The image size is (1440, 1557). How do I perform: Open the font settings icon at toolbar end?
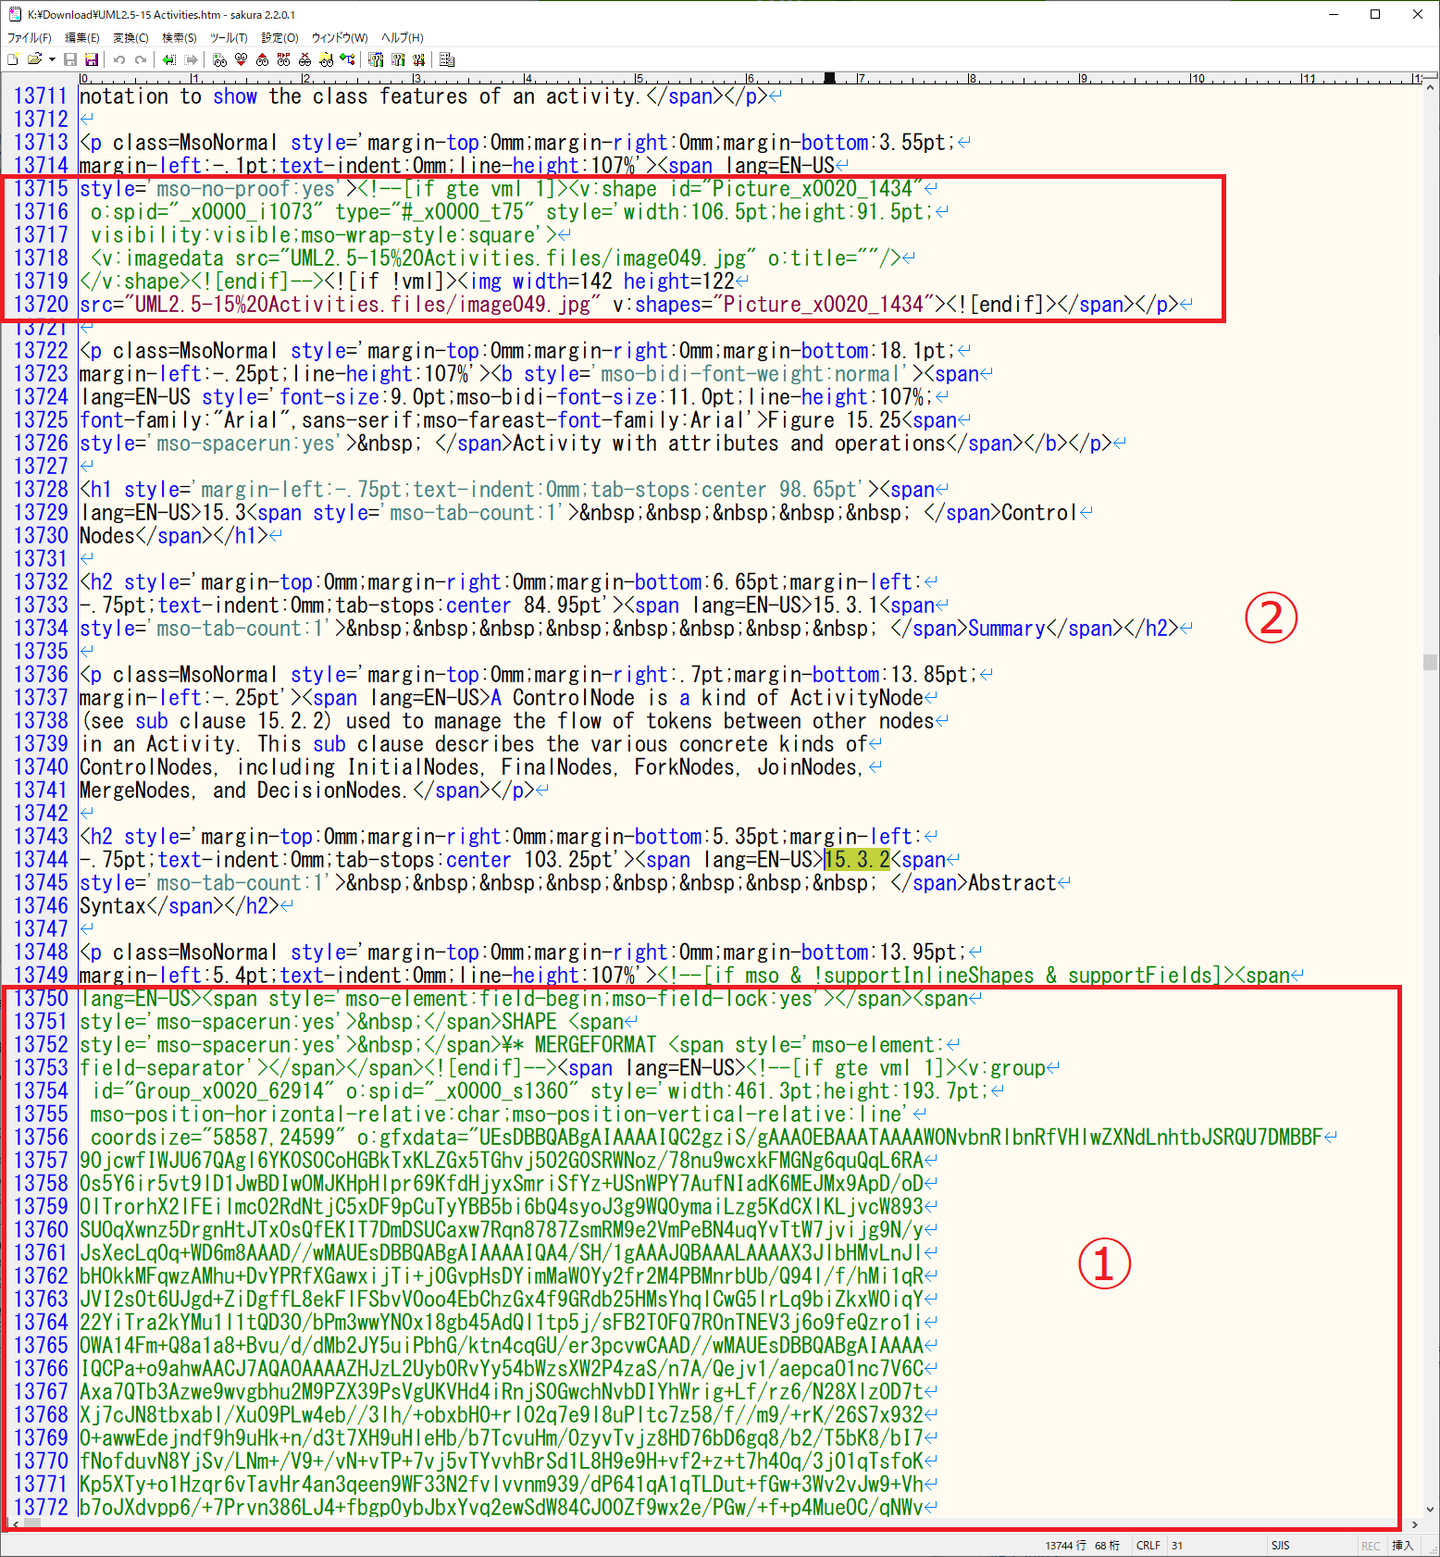447,60
